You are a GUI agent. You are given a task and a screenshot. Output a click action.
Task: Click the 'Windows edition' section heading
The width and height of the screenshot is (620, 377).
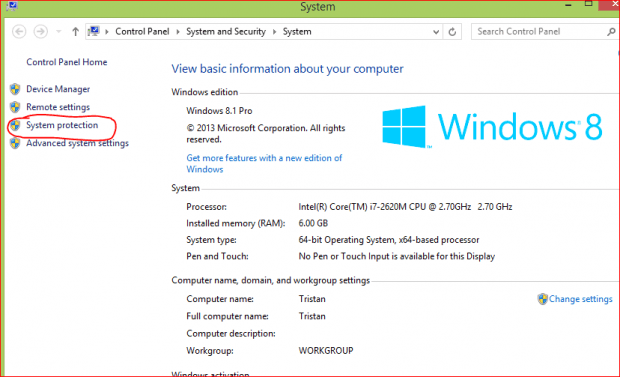tap(205, 92)
